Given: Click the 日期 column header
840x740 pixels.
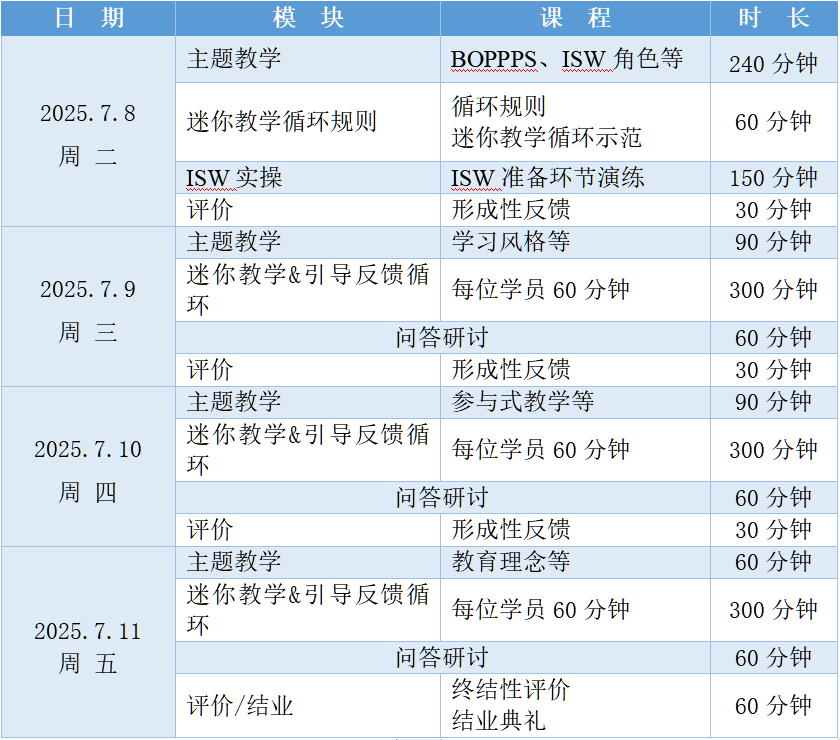Looking at the screenshot, I should [88, 18].
